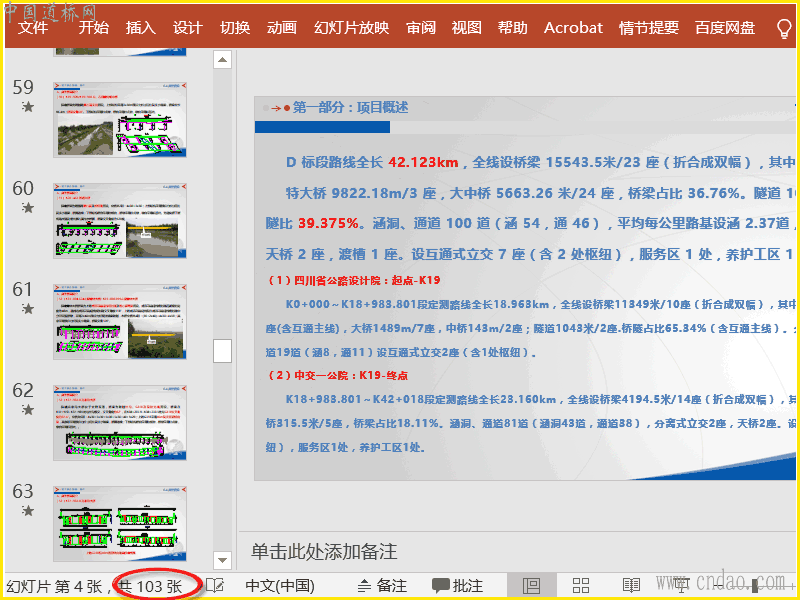Click the line starting K0+000～K18+988.801
800x600 pixels.
(x=540, y=305)
